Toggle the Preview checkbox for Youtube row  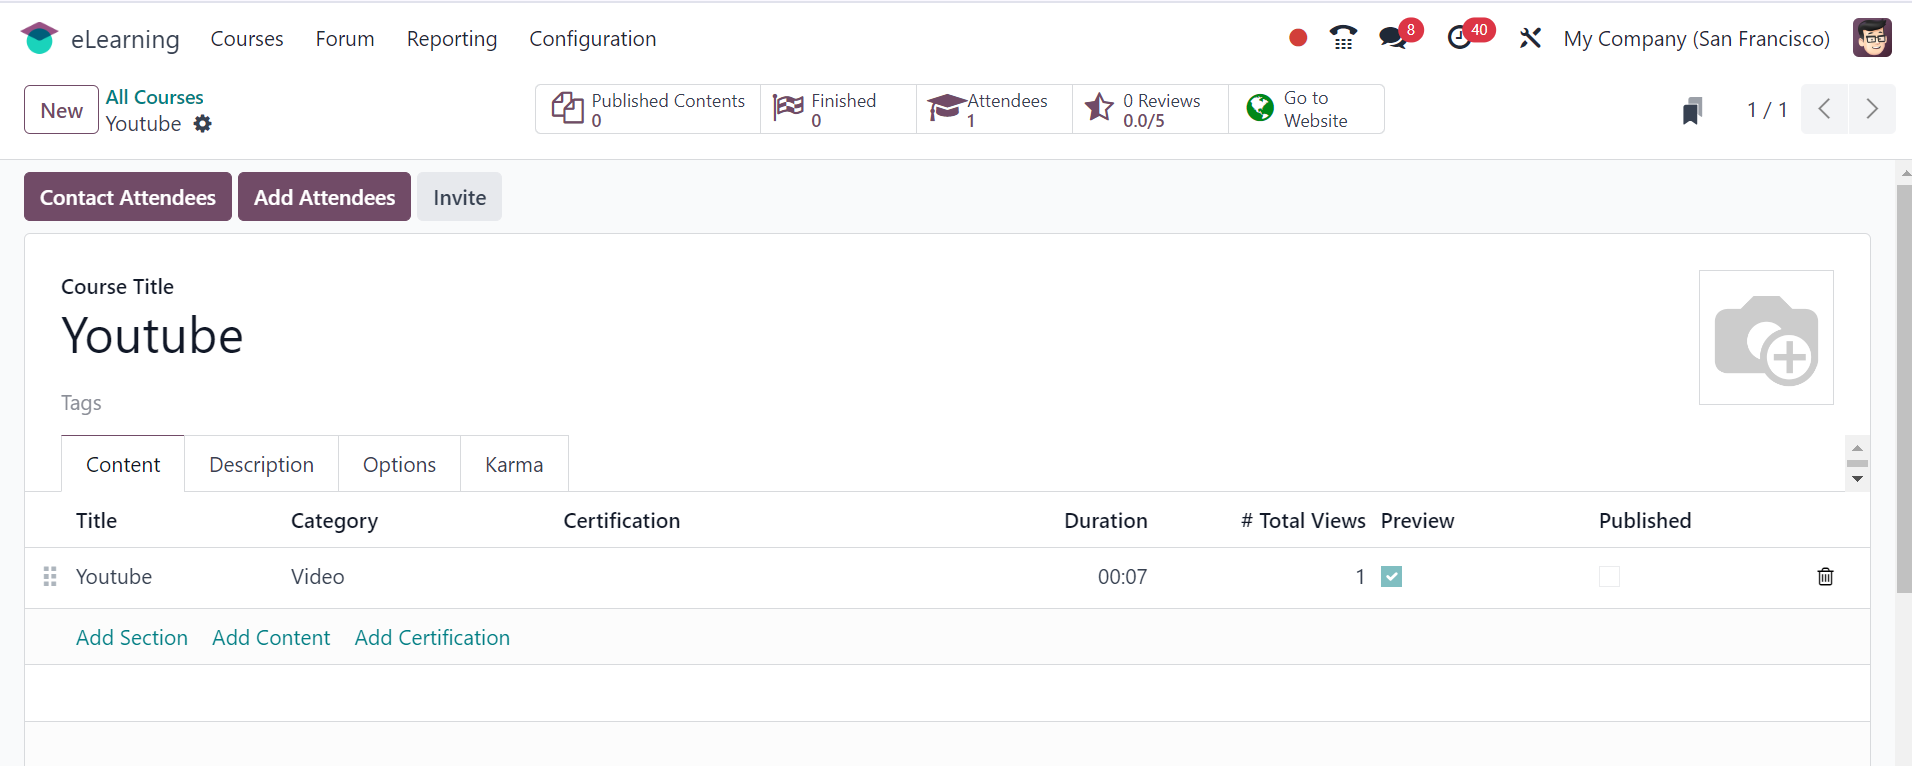[x=1391, y=577]
